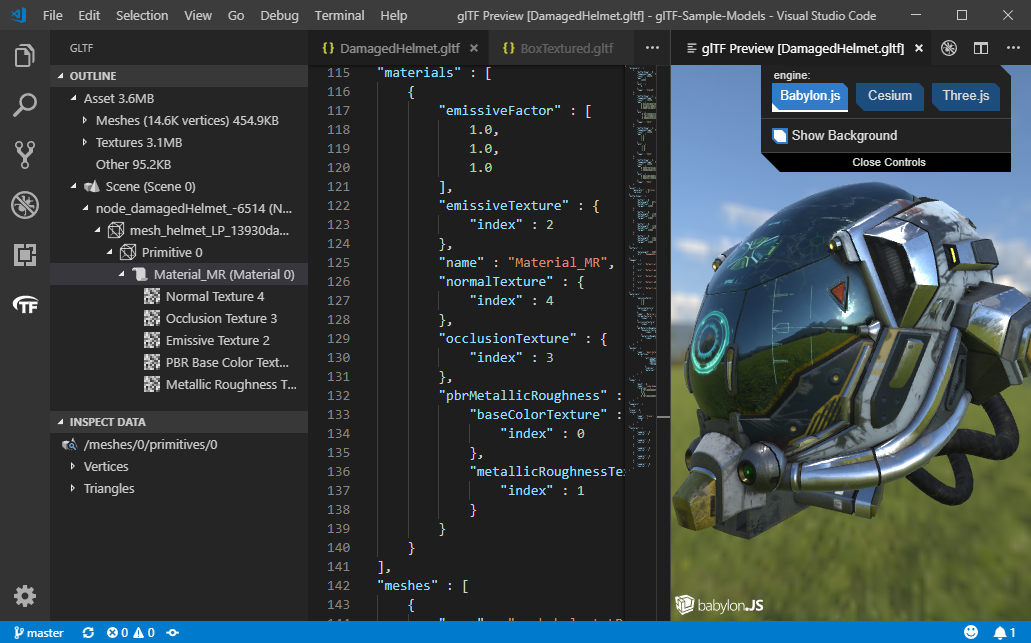1031x643 pixels.
Task: Collapse the Asset 3.6MB node
Action: coord(73,99)
